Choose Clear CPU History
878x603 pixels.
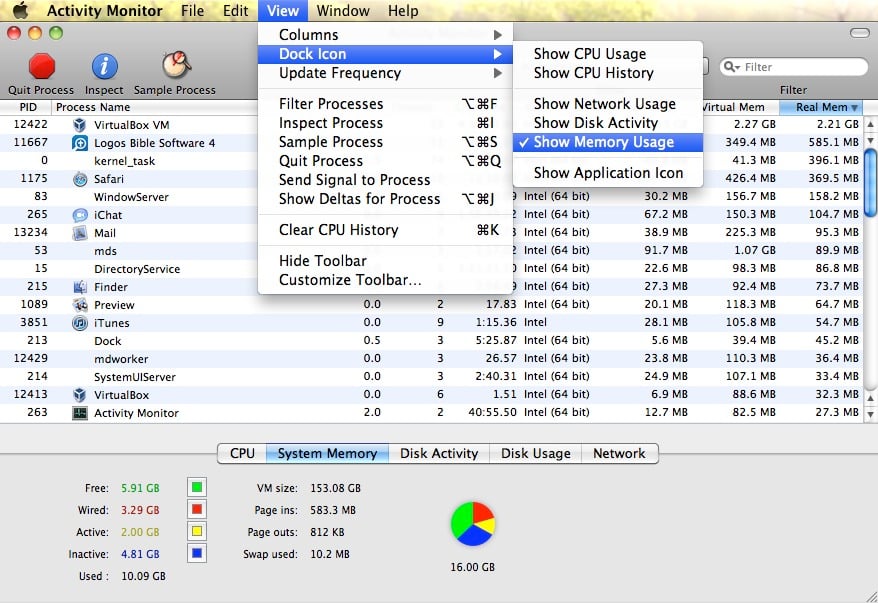tap(385, 230)
